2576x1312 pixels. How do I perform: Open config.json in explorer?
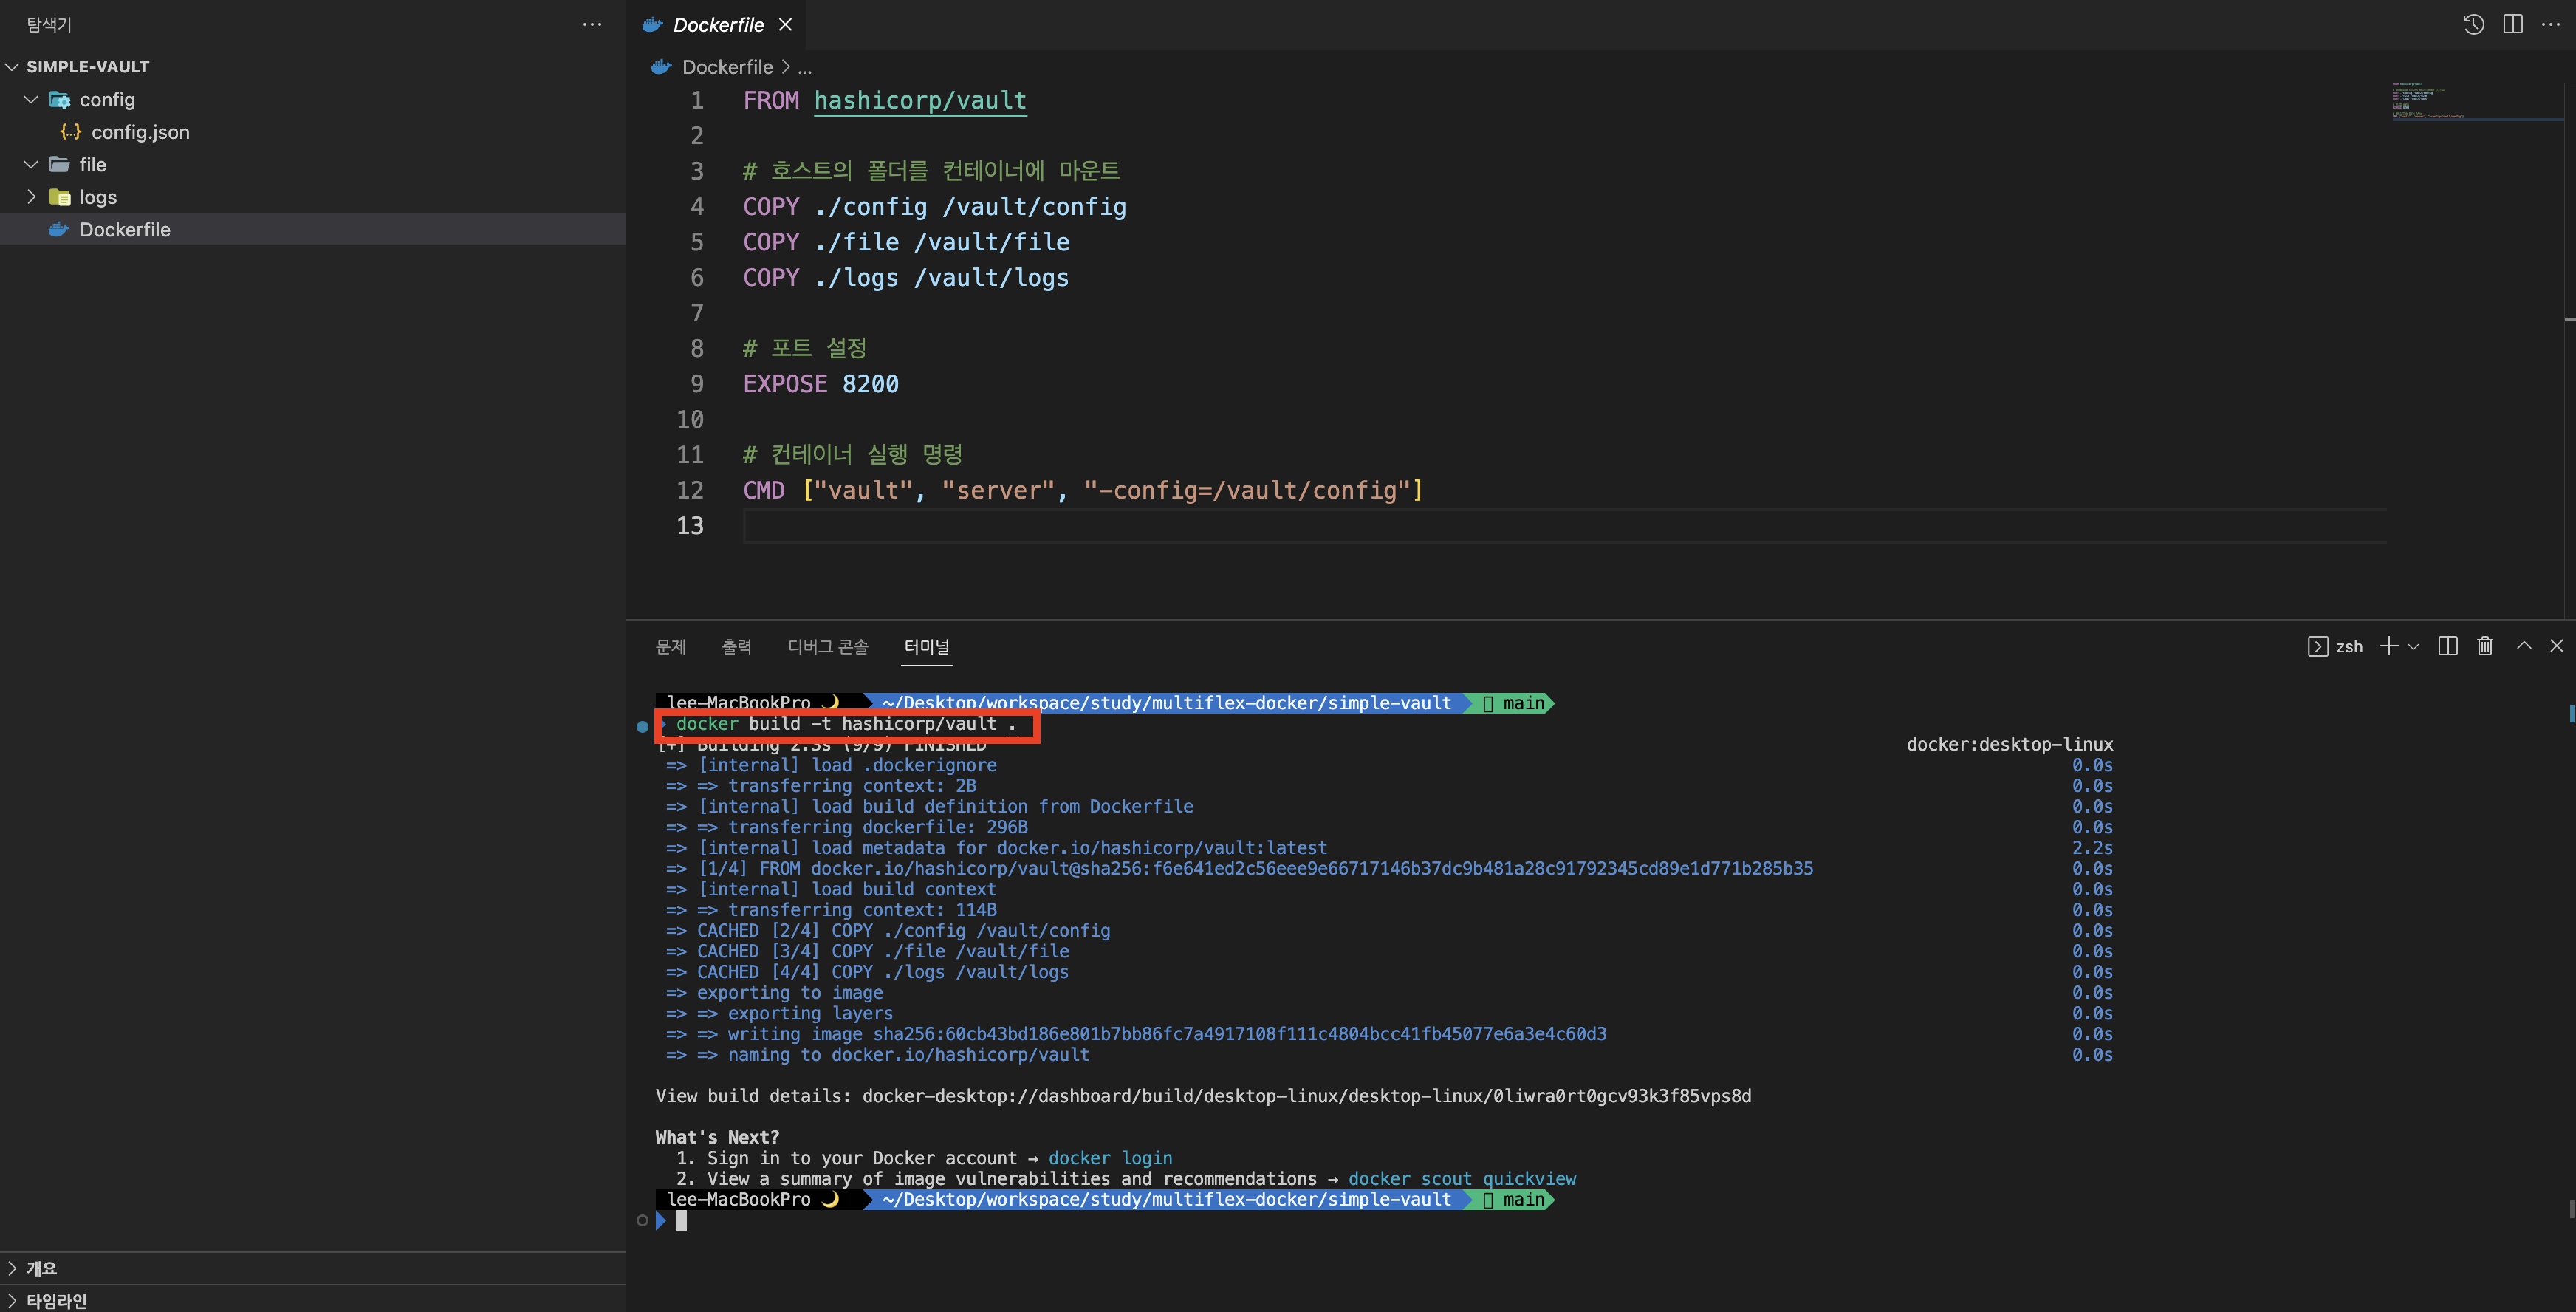[x=313, y=132]
